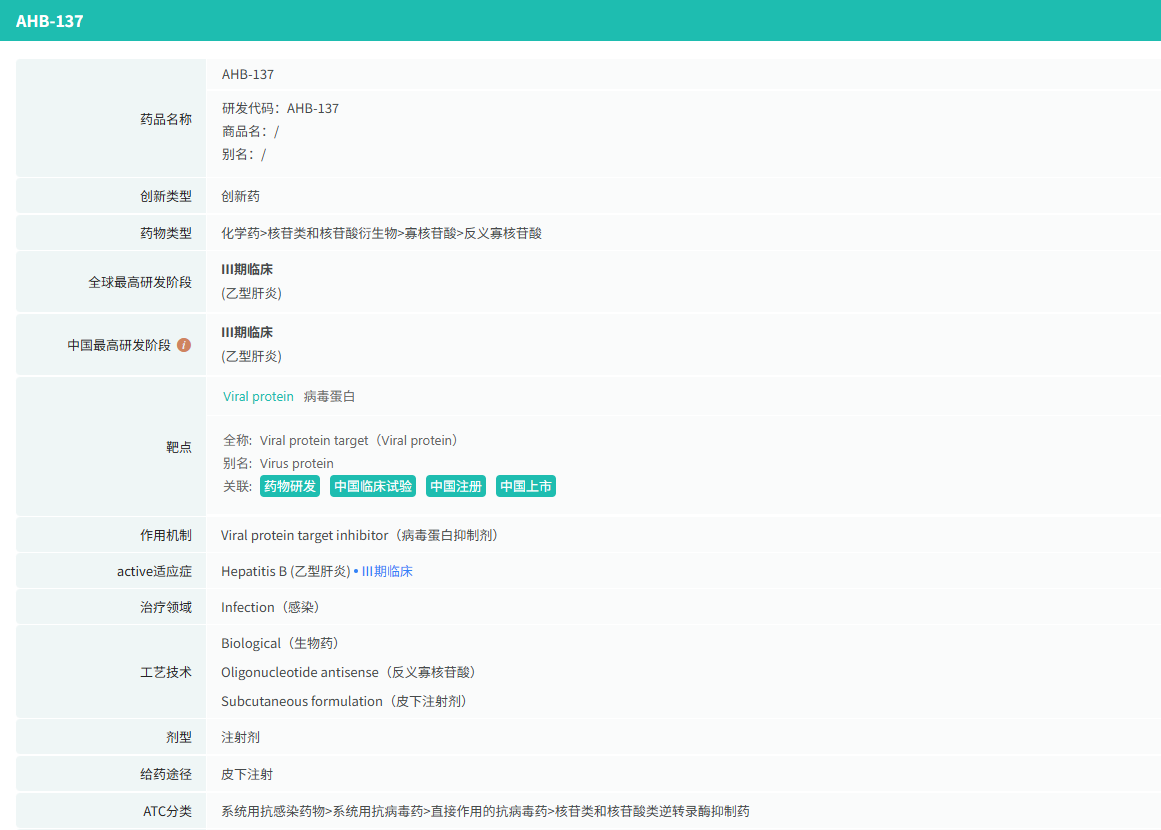Screen dimensions: 1161x830
Task: Click the 皮下注射 value in 给药途径 row
Action: (x=247, y=775)
